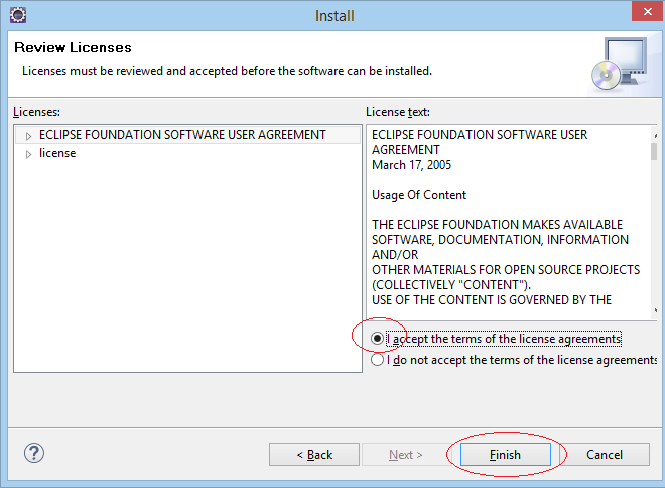Select "I do not accept the terms" radio button
The image size is (665, 488).
coord(377,360)
